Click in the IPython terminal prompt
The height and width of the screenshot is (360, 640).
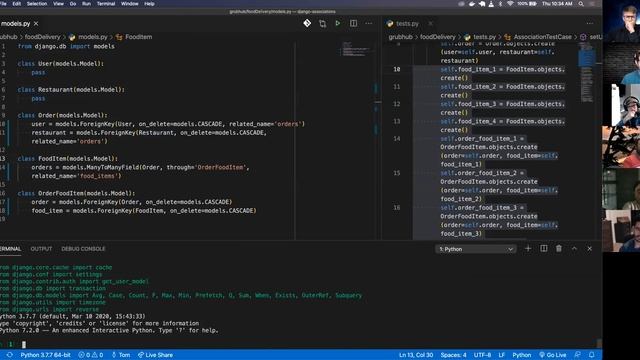(24, 344)
